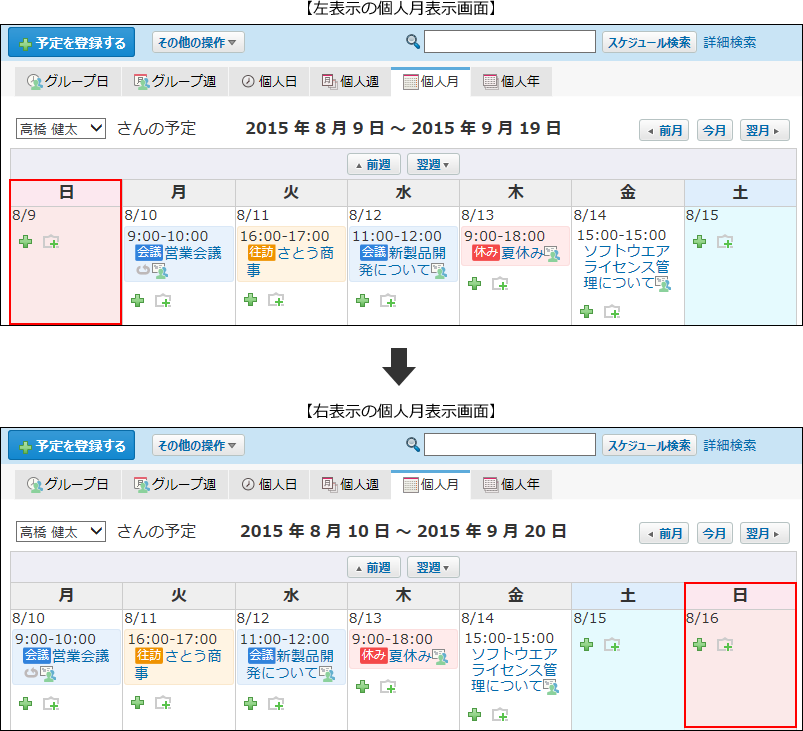Click 翌週 button in bottom calendar
Viewport: 803px width, 731px height.
(x=433, y=568)
